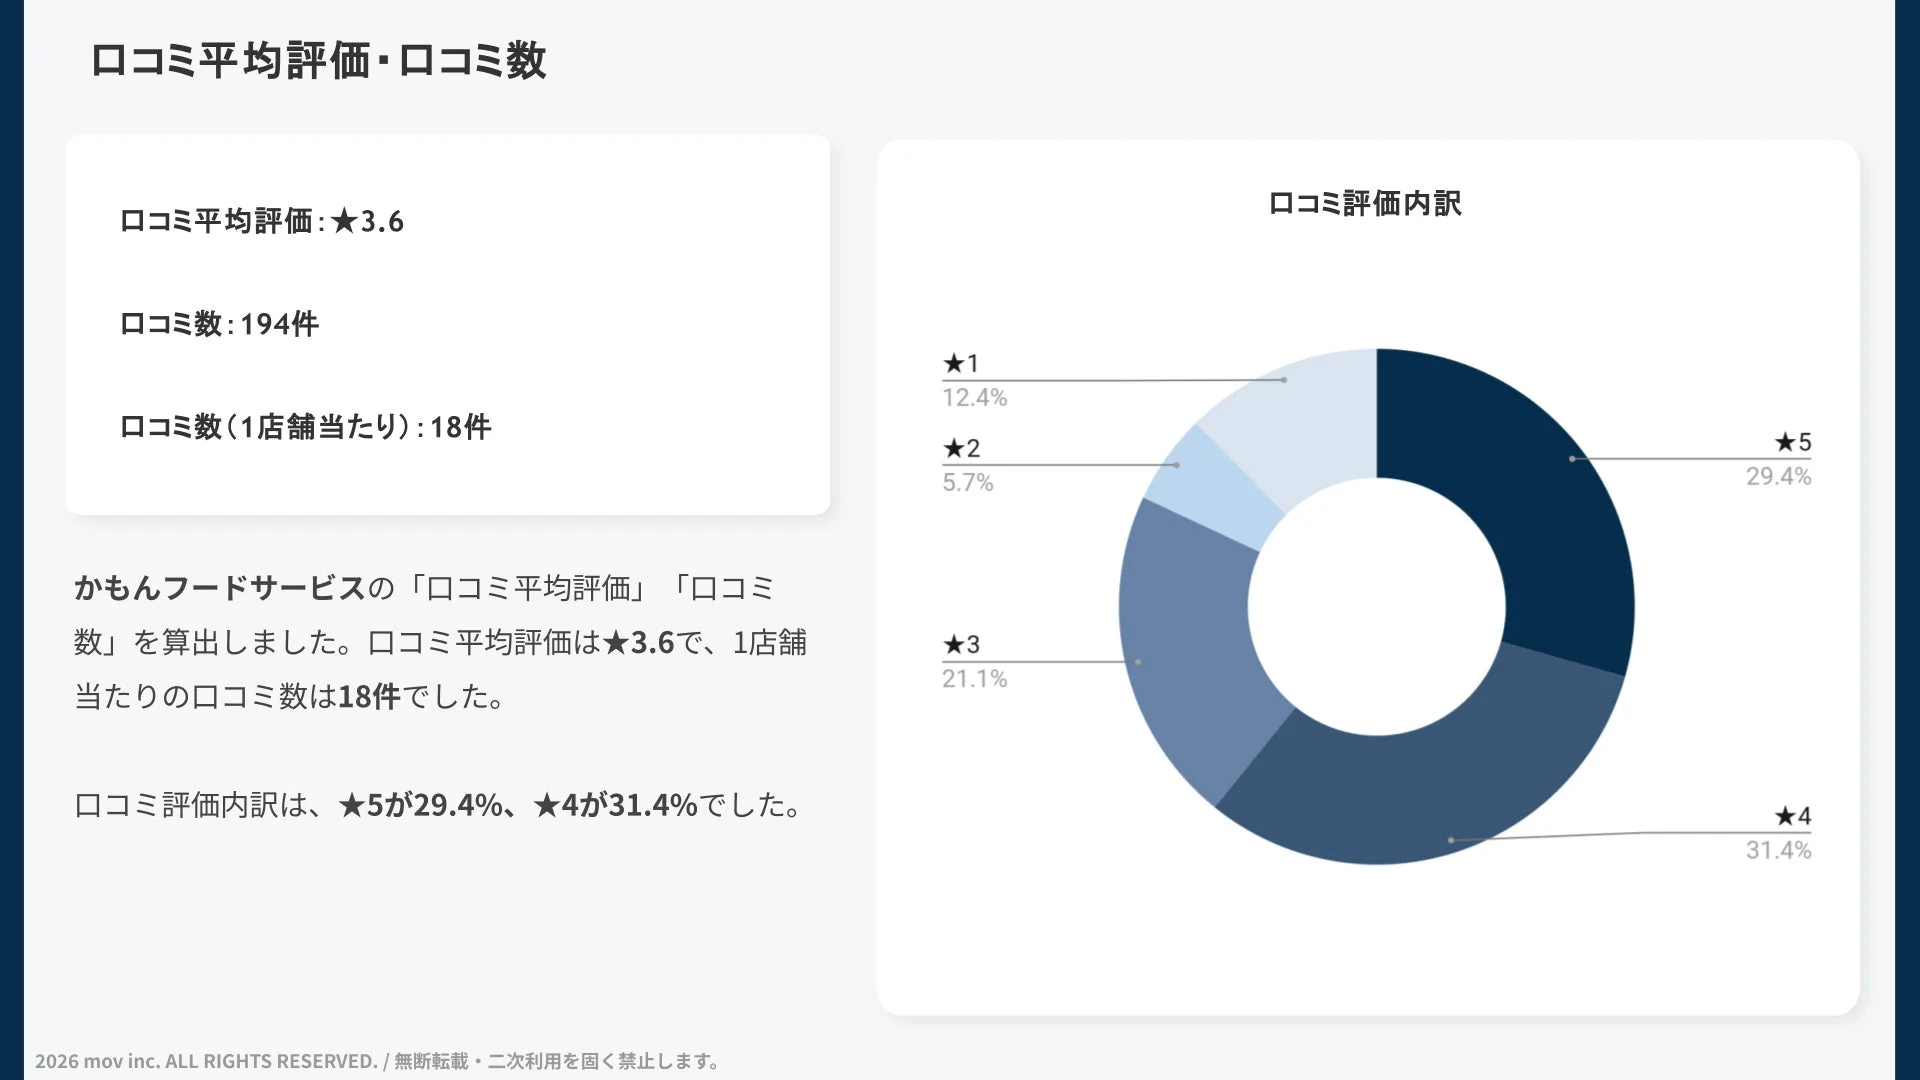
Task: Select the 口コミ平均評価：★3.6 text
Action: (264, 218)
